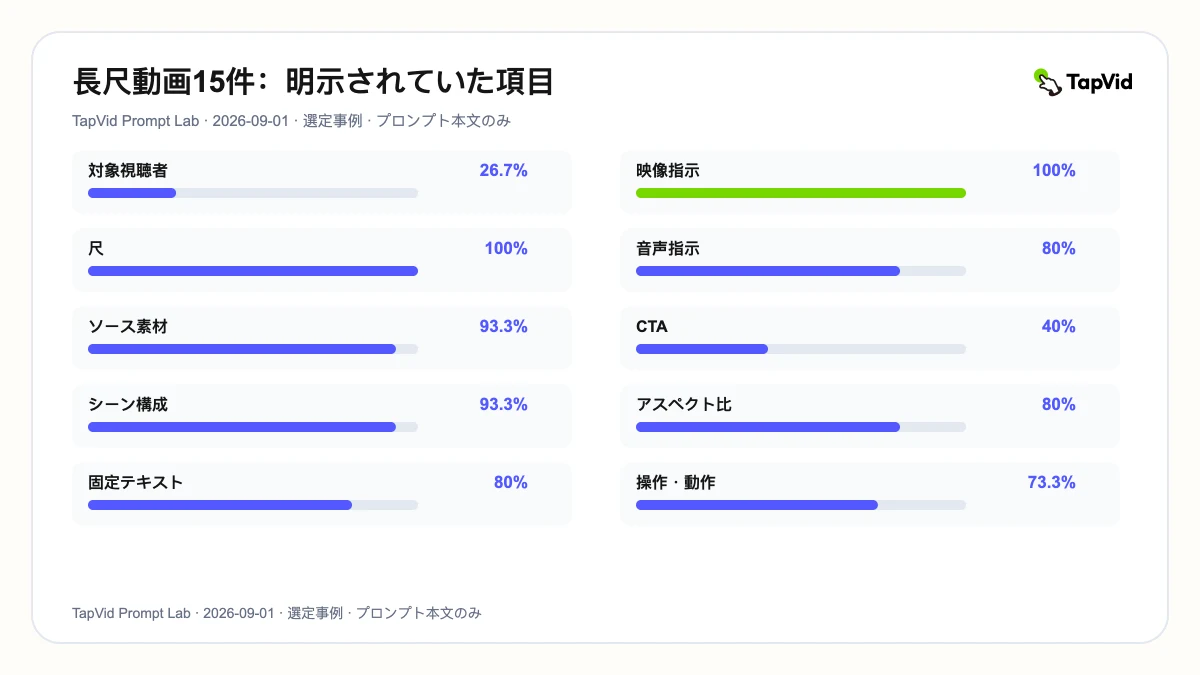This screenshot has width=1200, height=675.
Task: Select the アスペクト比 row label
Action: pos(690,405)
